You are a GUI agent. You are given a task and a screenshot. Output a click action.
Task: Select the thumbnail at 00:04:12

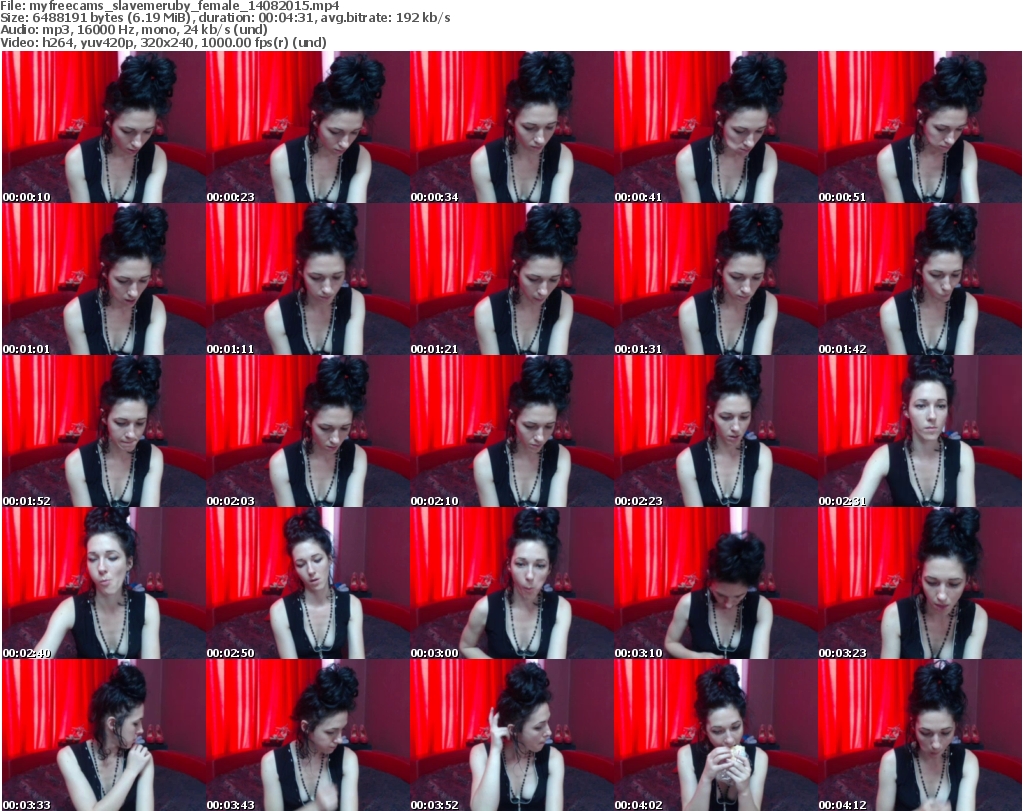(920, 735)
